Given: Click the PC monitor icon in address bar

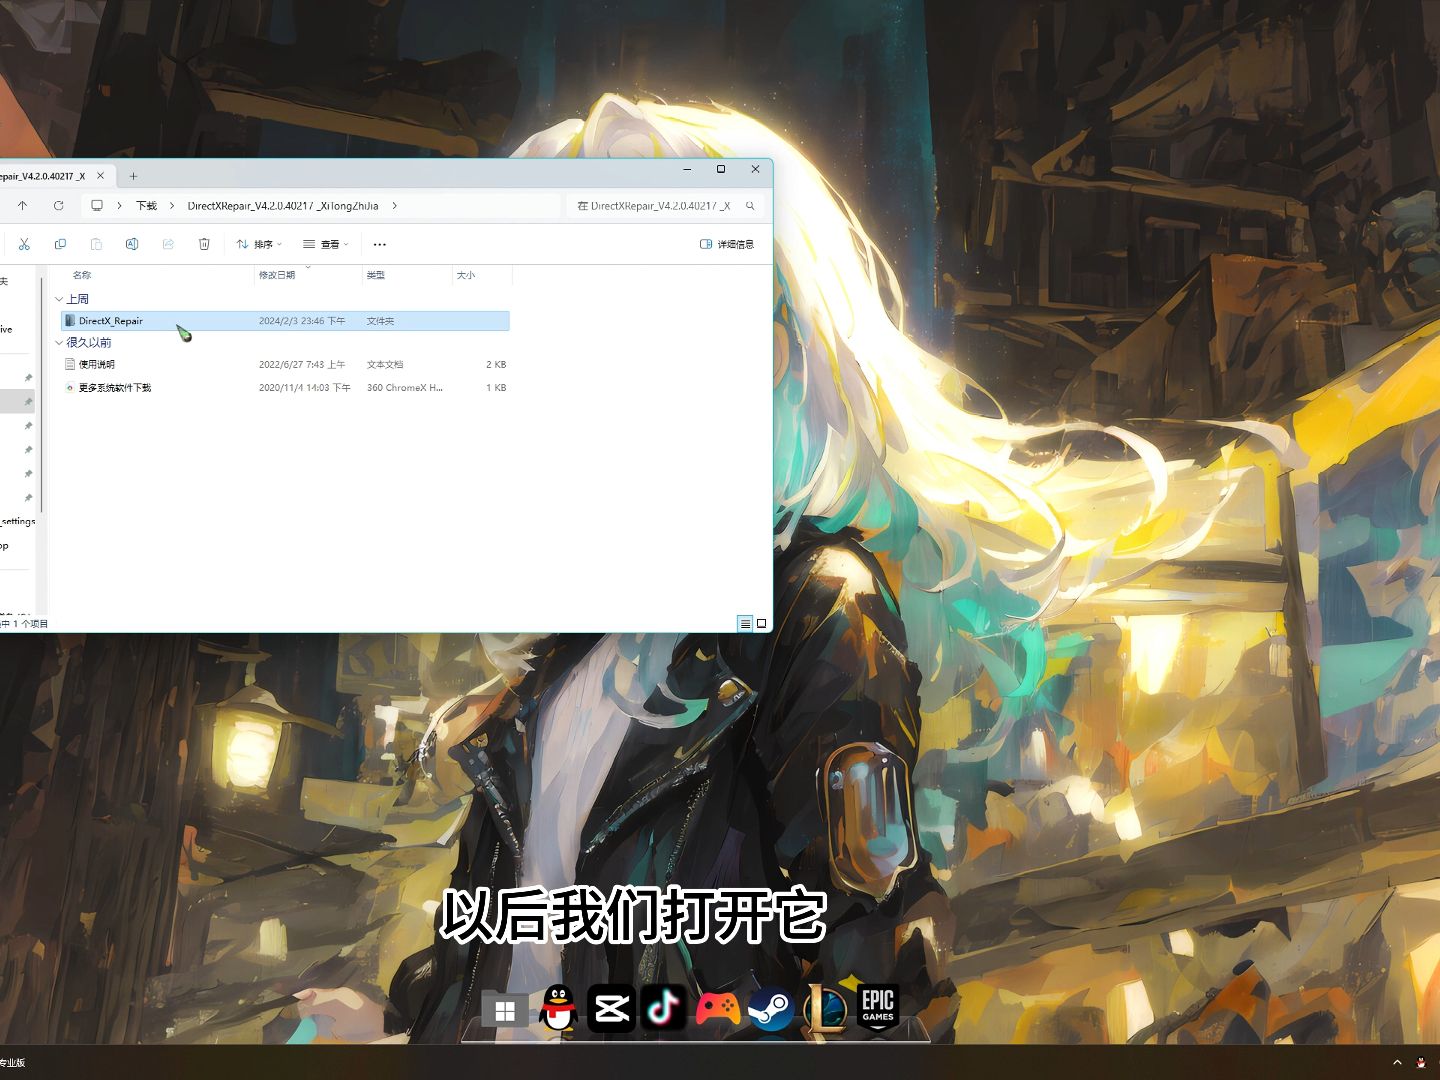Looking at the screenshot, I should pyautogui.click(x=97, y=206).
